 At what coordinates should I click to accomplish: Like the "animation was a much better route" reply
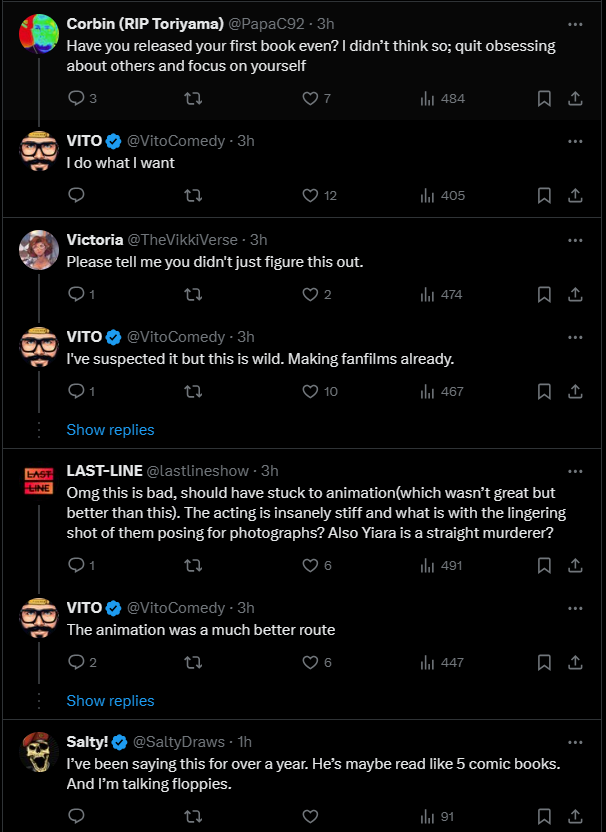pyautogui.click(x=317, y=662)
